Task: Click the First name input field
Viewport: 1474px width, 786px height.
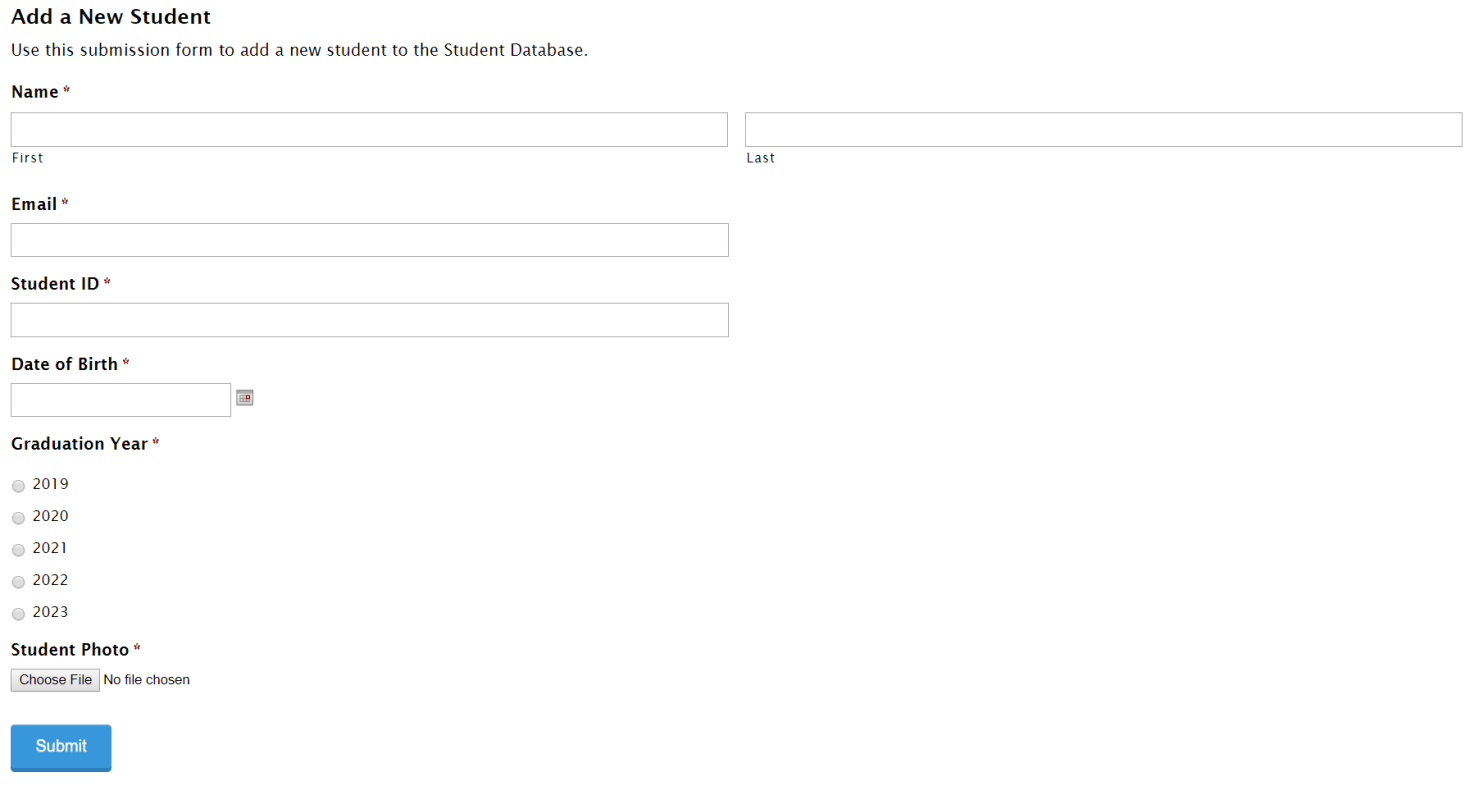Action: 368,129
